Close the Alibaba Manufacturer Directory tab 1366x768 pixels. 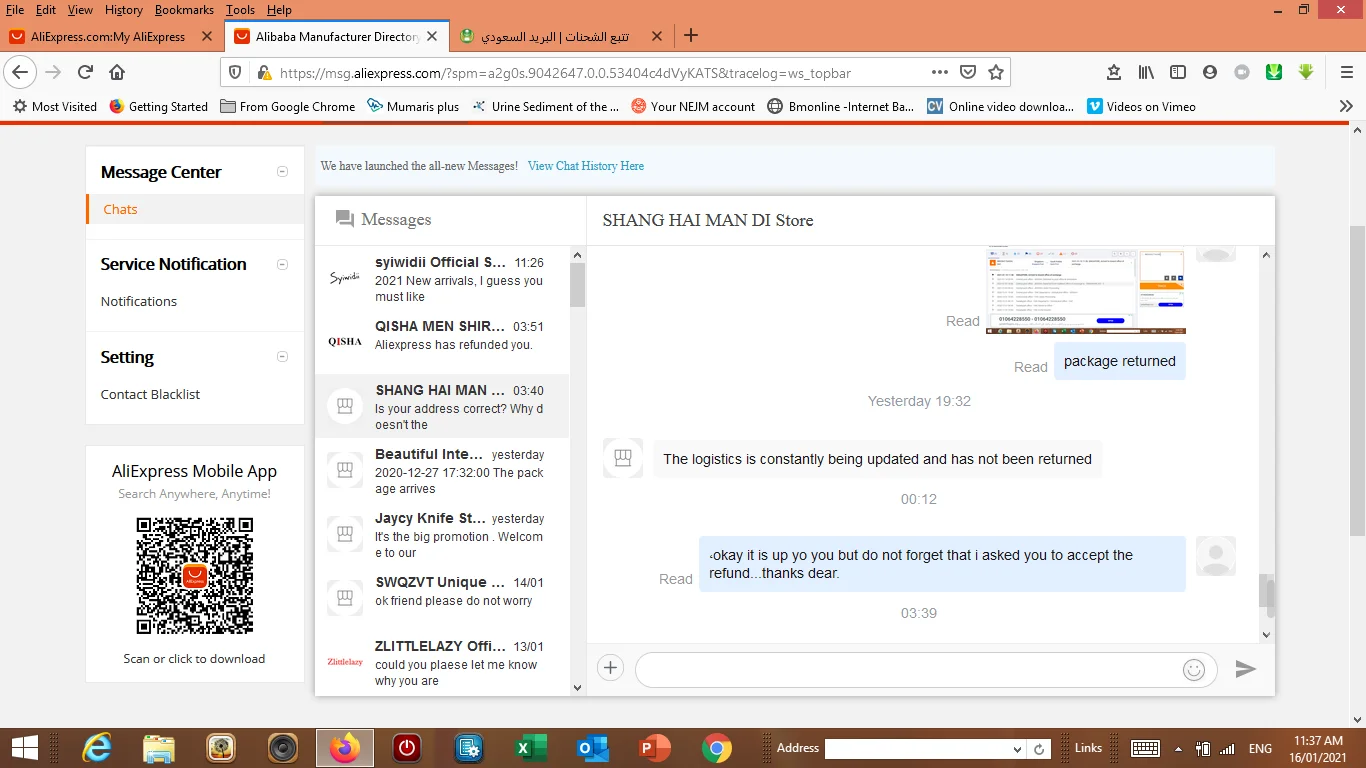432,36
